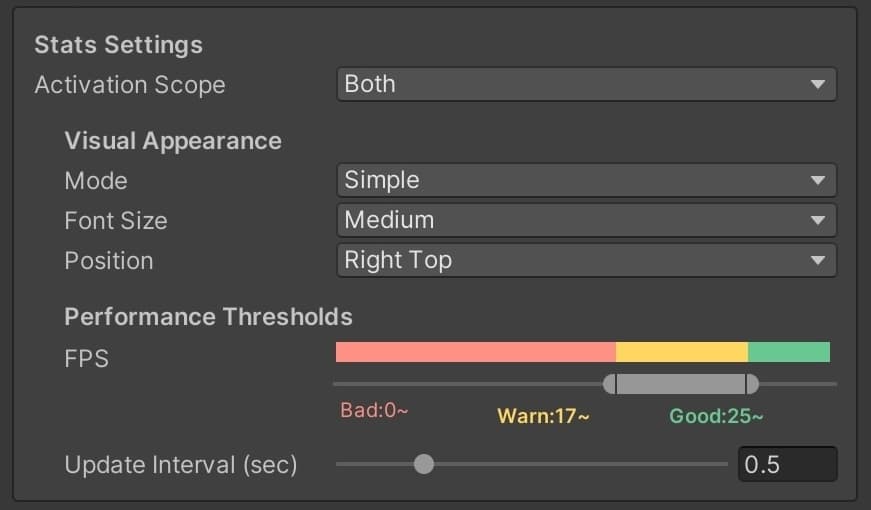Click the Visual Appearance heading
The width and height of the screenshot is (871, 510).
(x=173, y=141)
